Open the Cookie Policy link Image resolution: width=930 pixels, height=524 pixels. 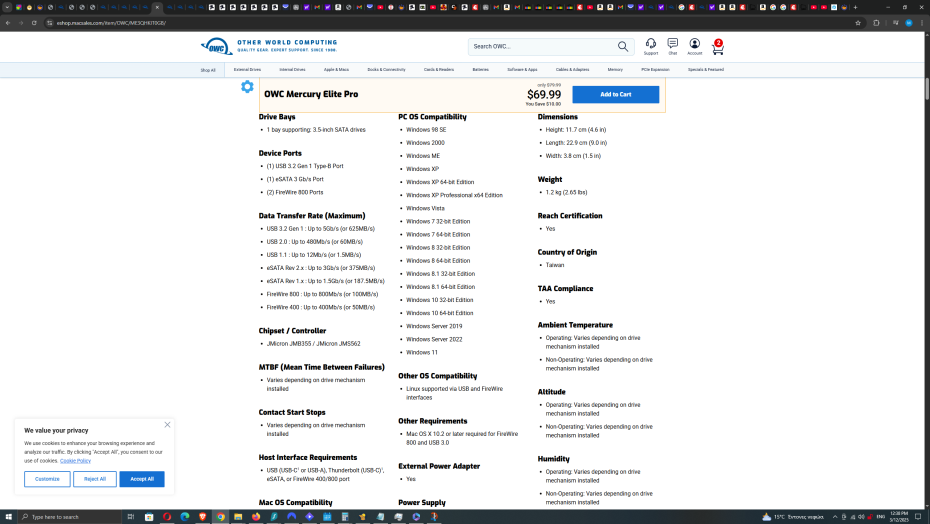(x=75, y=461)
